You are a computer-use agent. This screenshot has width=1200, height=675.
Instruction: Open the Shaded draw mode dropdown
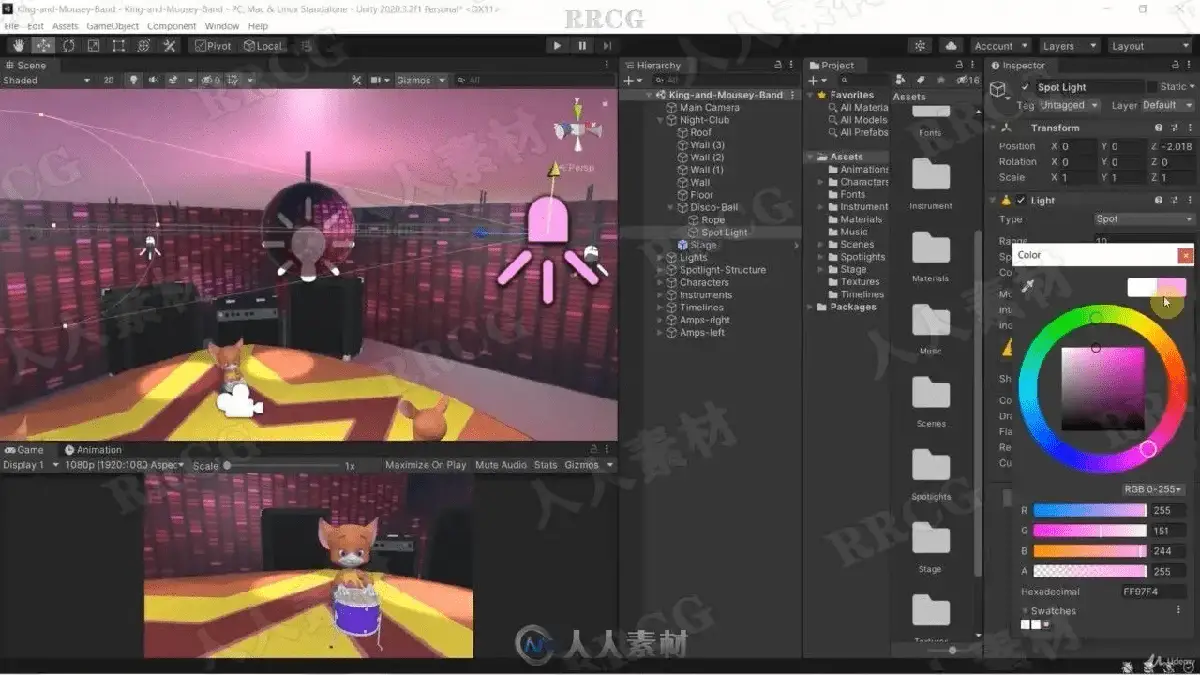(46, 80)
